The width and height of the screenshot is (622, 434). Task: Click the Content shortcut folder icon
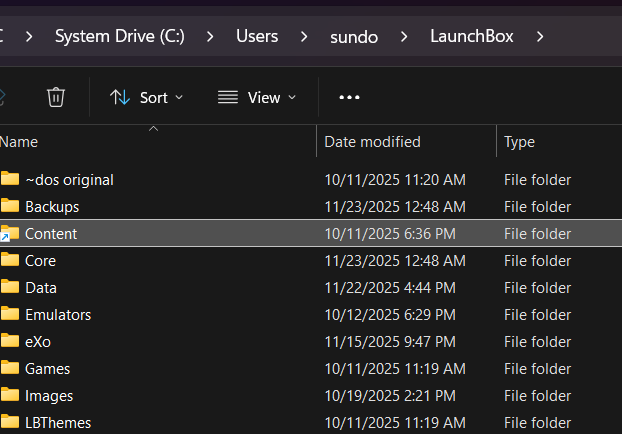(11, 234)
